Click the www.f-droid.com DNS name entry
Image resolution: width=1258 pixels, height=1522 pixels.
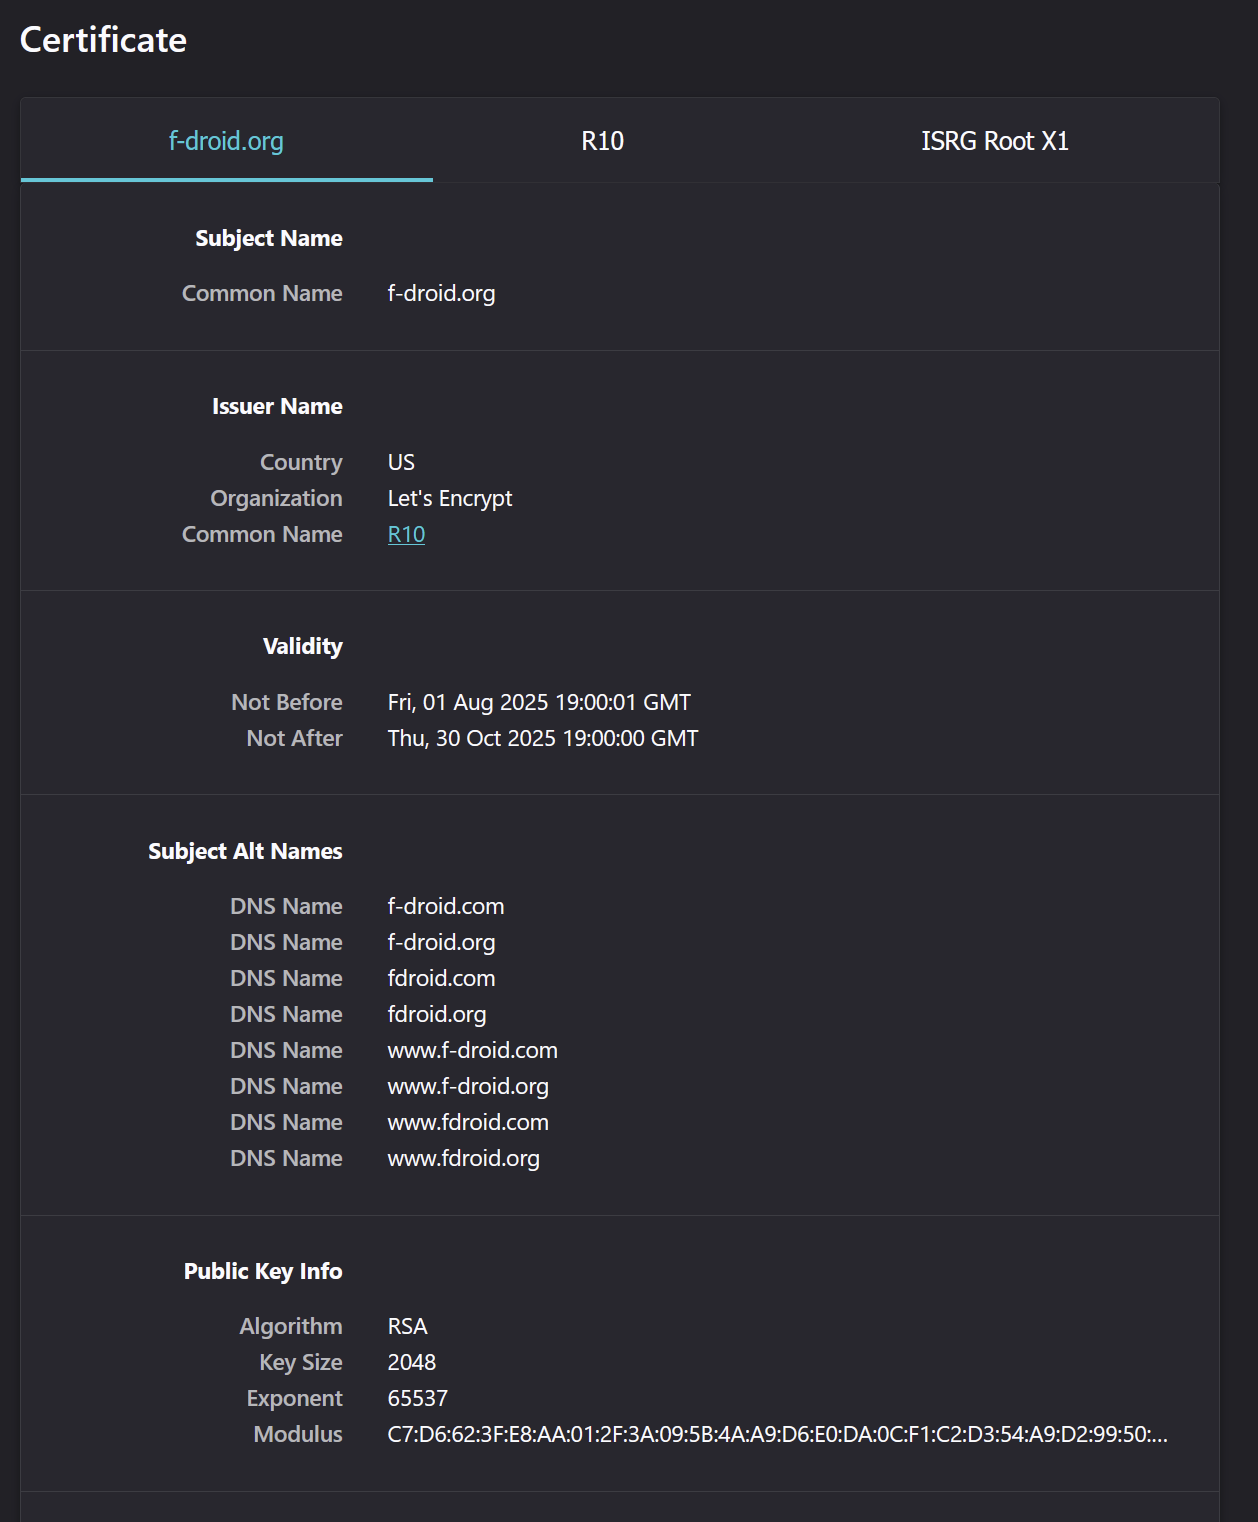coord(472,1050)
